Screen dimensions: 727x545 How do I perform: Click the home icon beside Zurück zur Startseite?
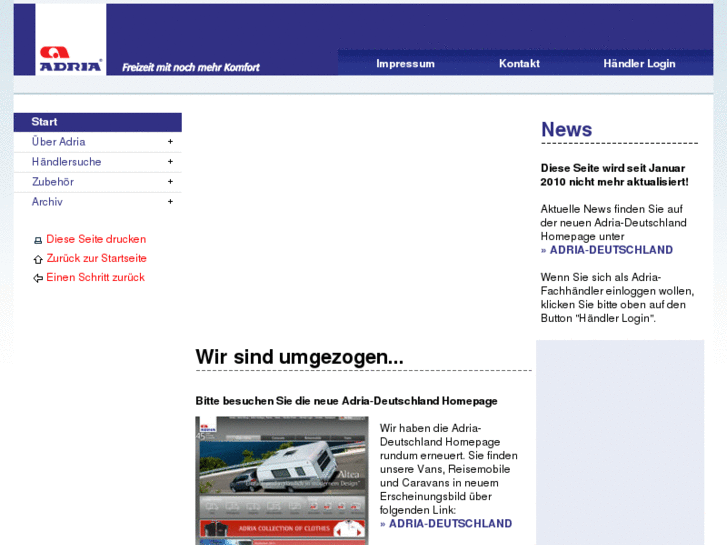coord(38,259)
